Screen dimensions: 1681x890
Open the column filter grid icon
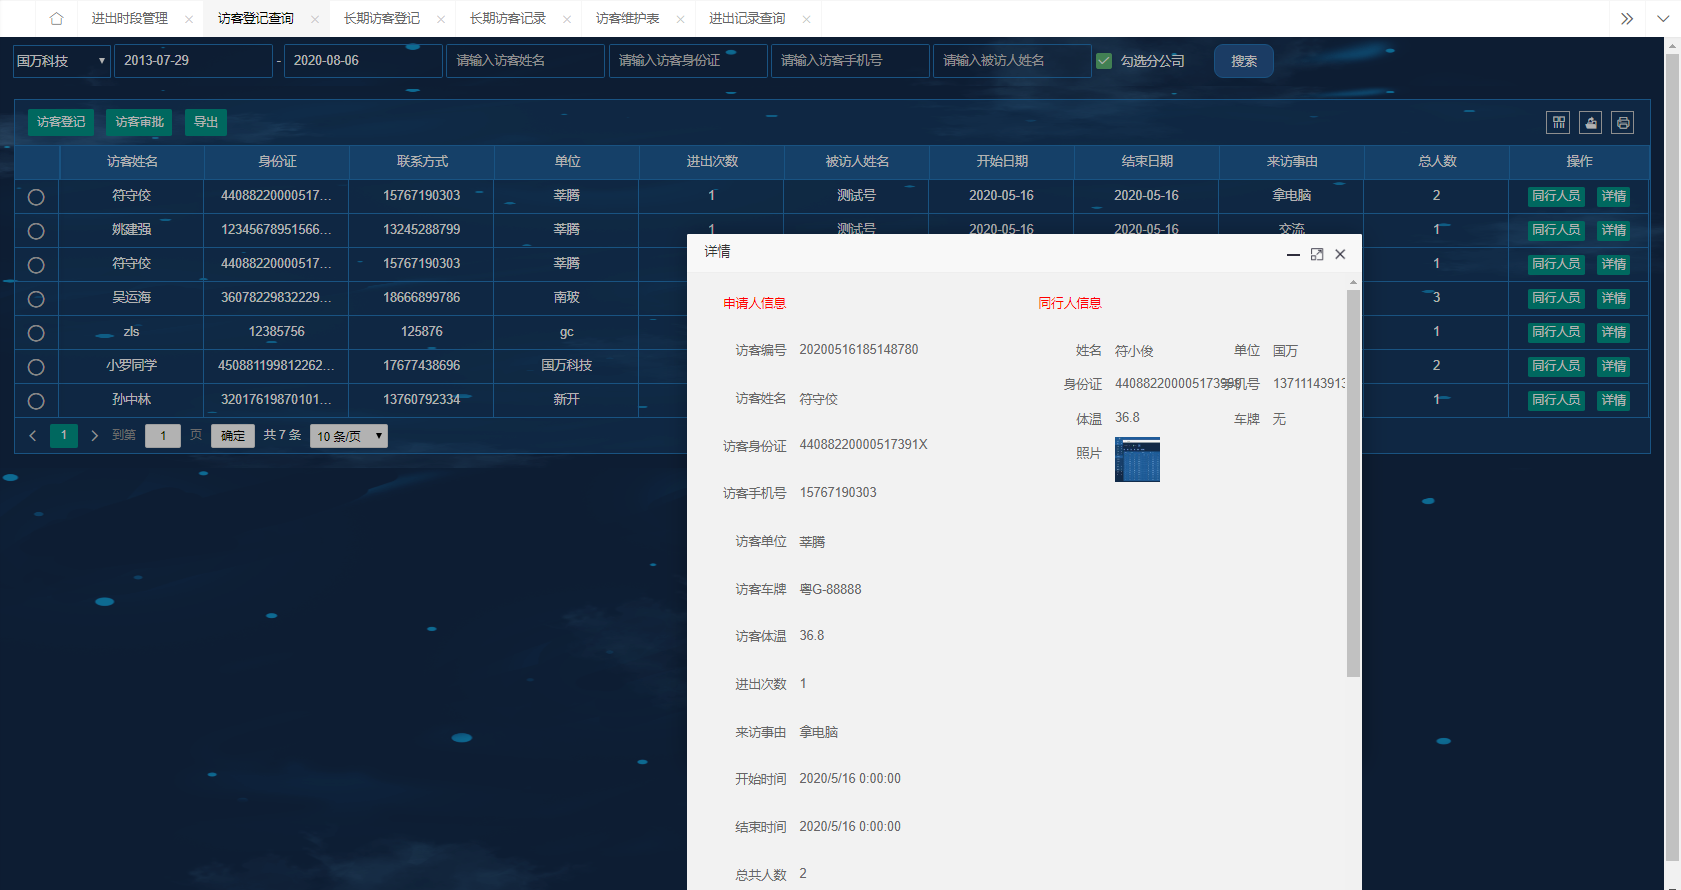[1558, 122]
